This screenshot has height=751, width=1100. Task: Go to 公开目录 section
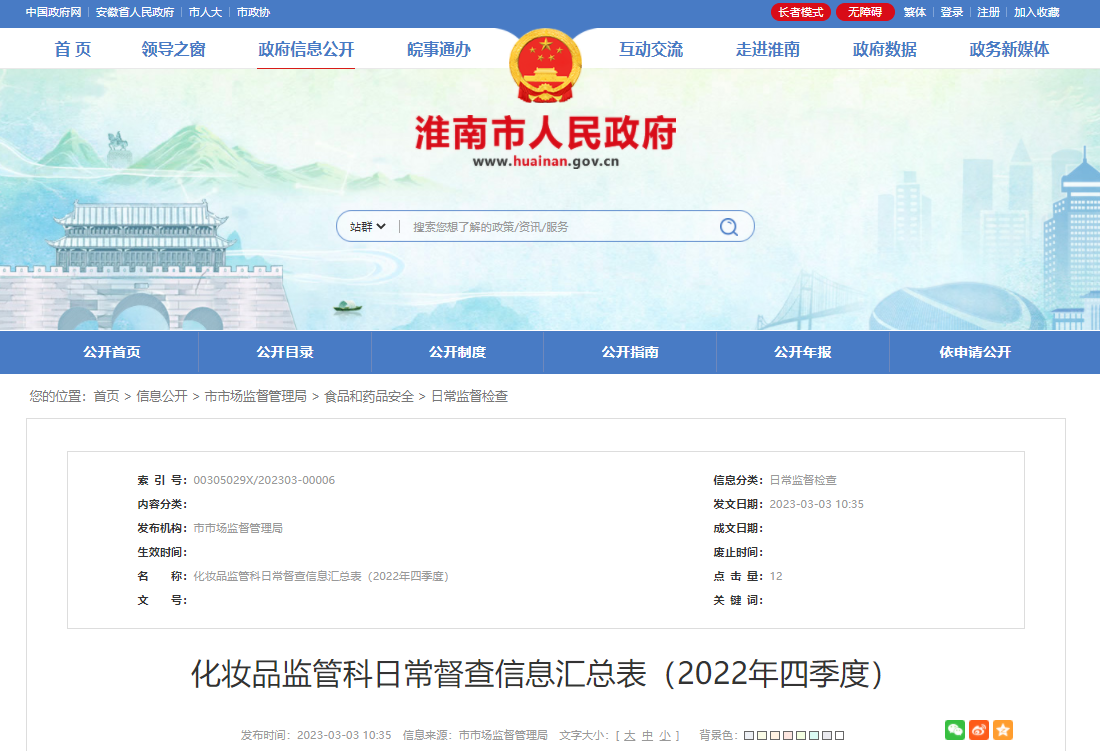(x=285, y=352)
